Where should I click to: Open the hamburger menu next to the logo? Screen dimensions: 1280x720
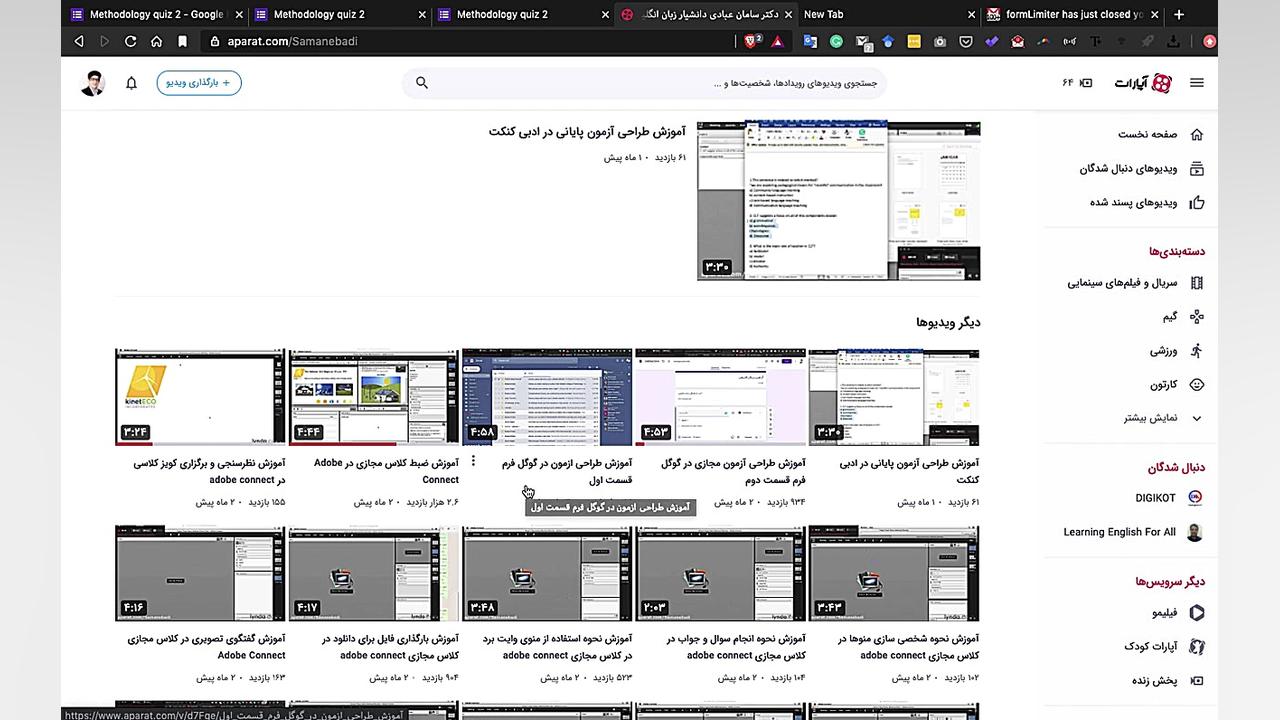coord(1196,83)
